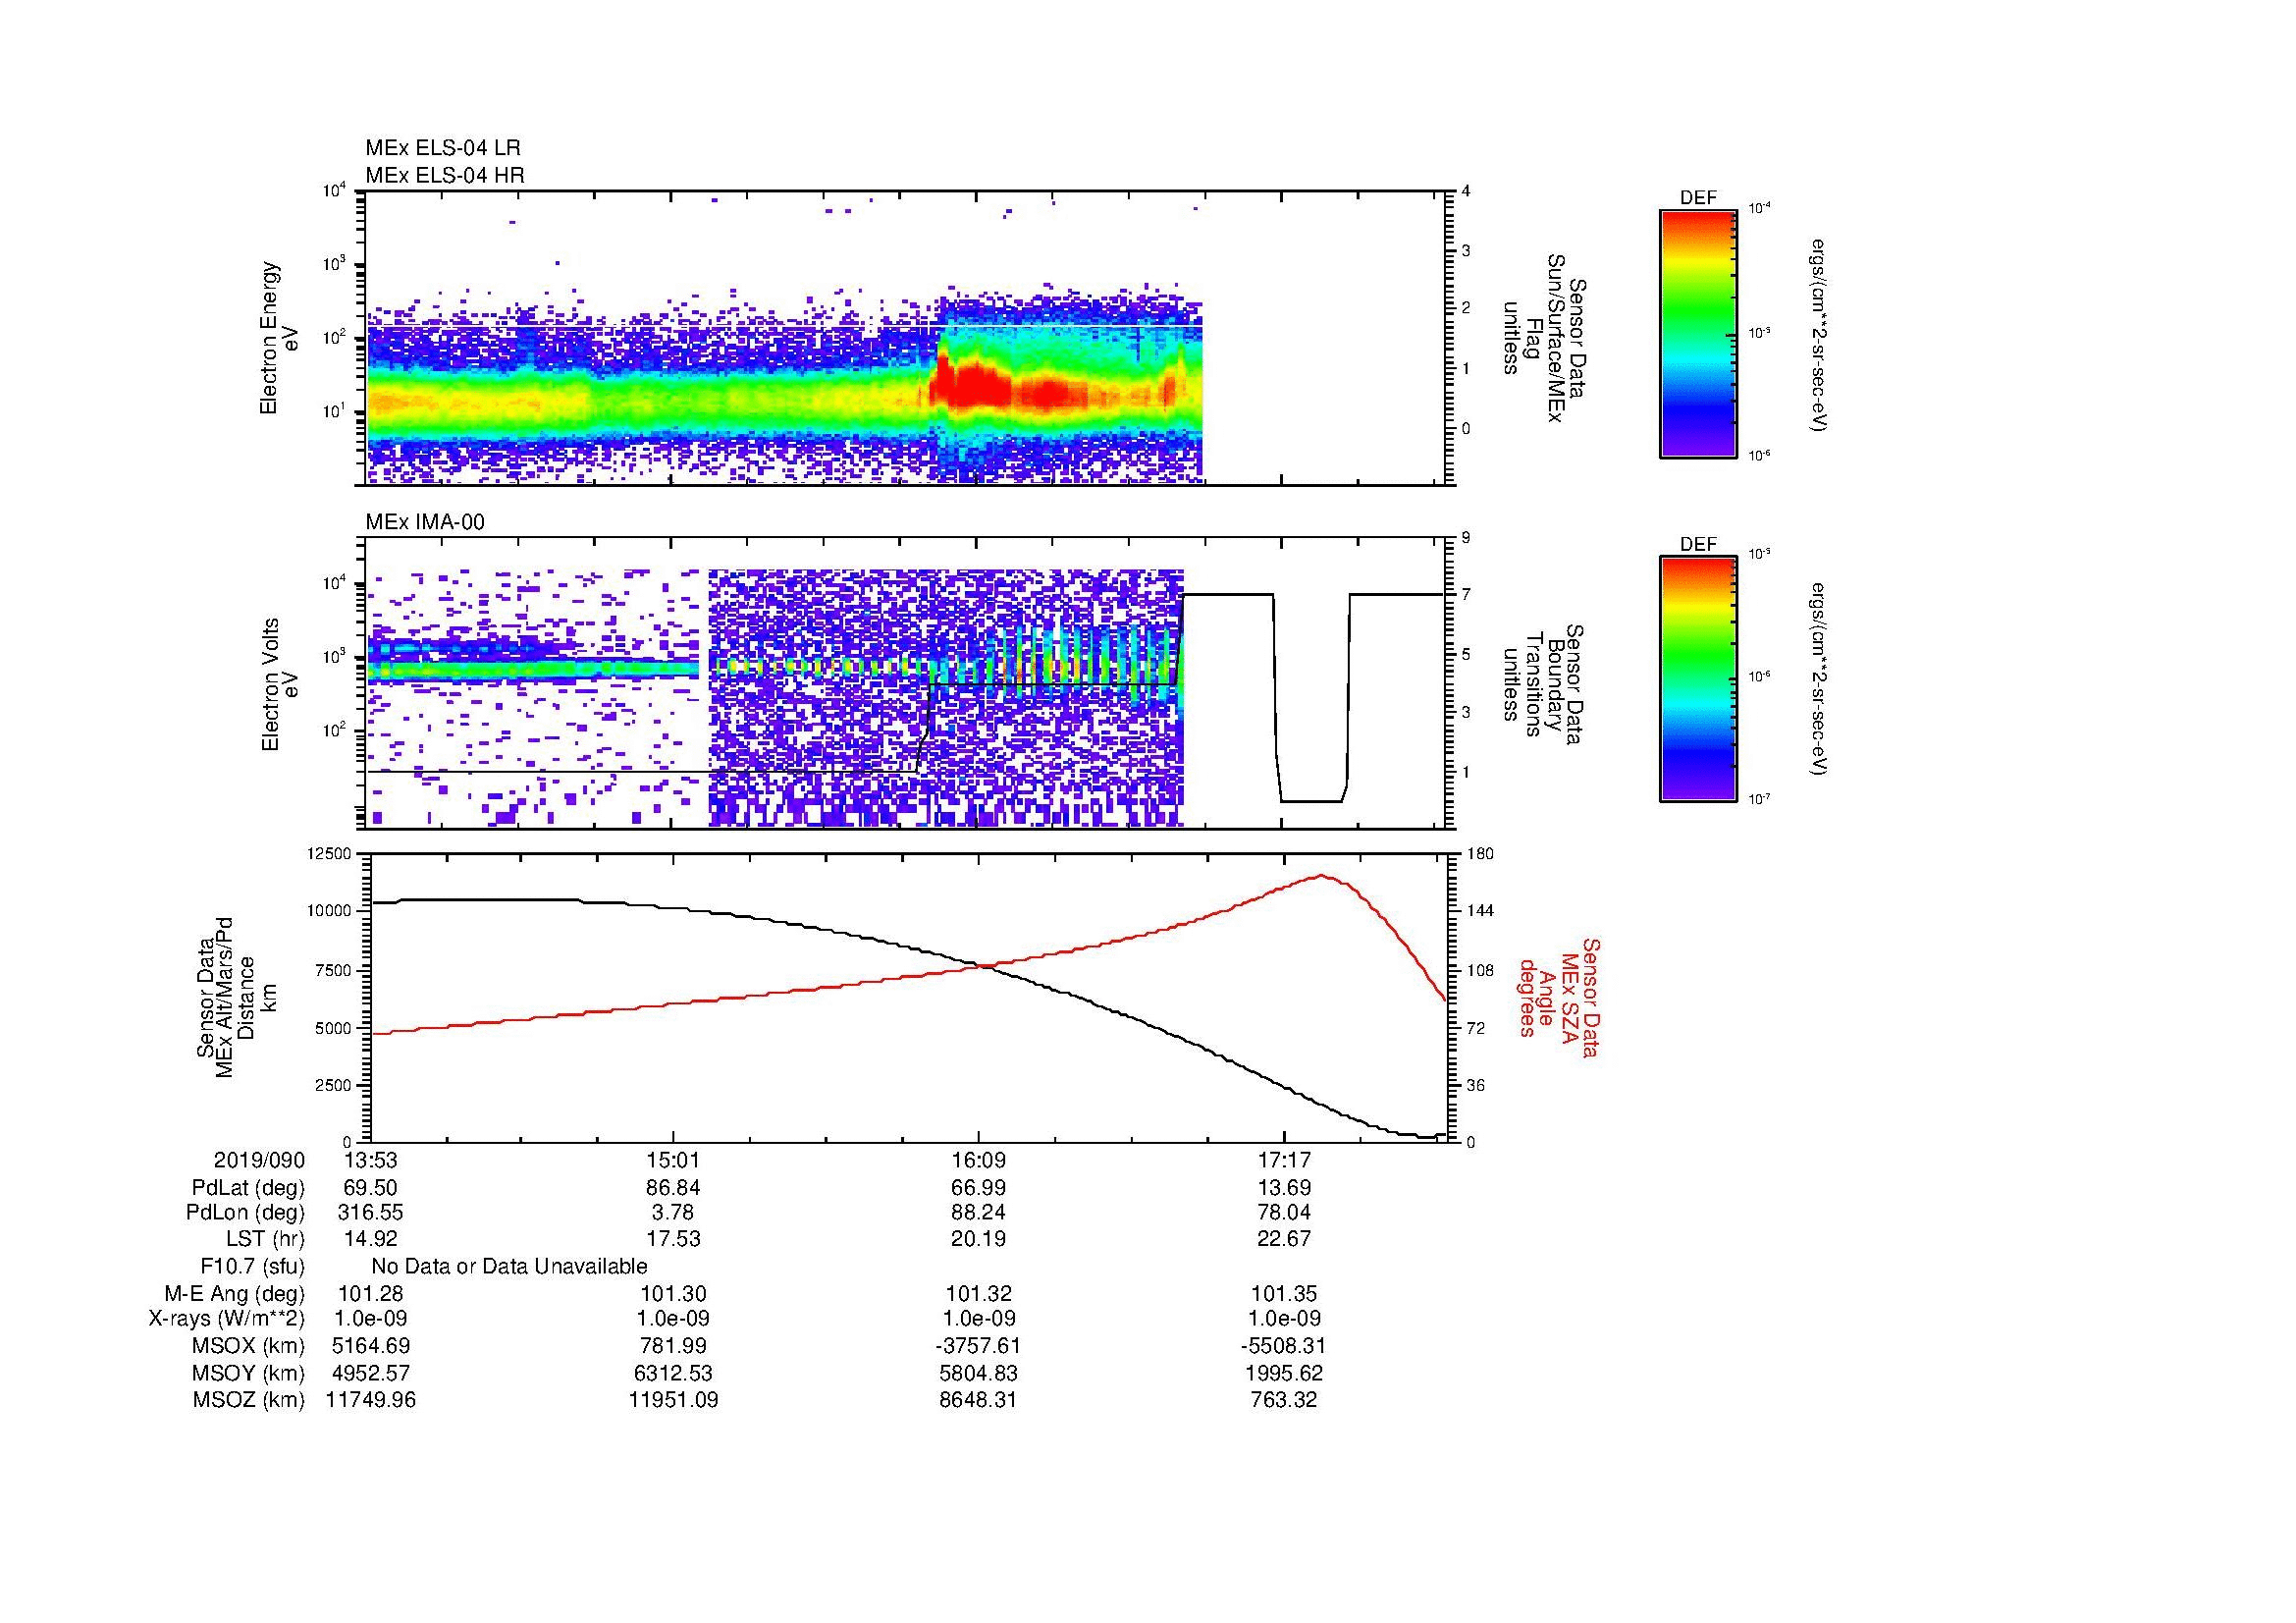
Task: Click the red high-flux region in ELS spectrogram
Action: point(975,385)
